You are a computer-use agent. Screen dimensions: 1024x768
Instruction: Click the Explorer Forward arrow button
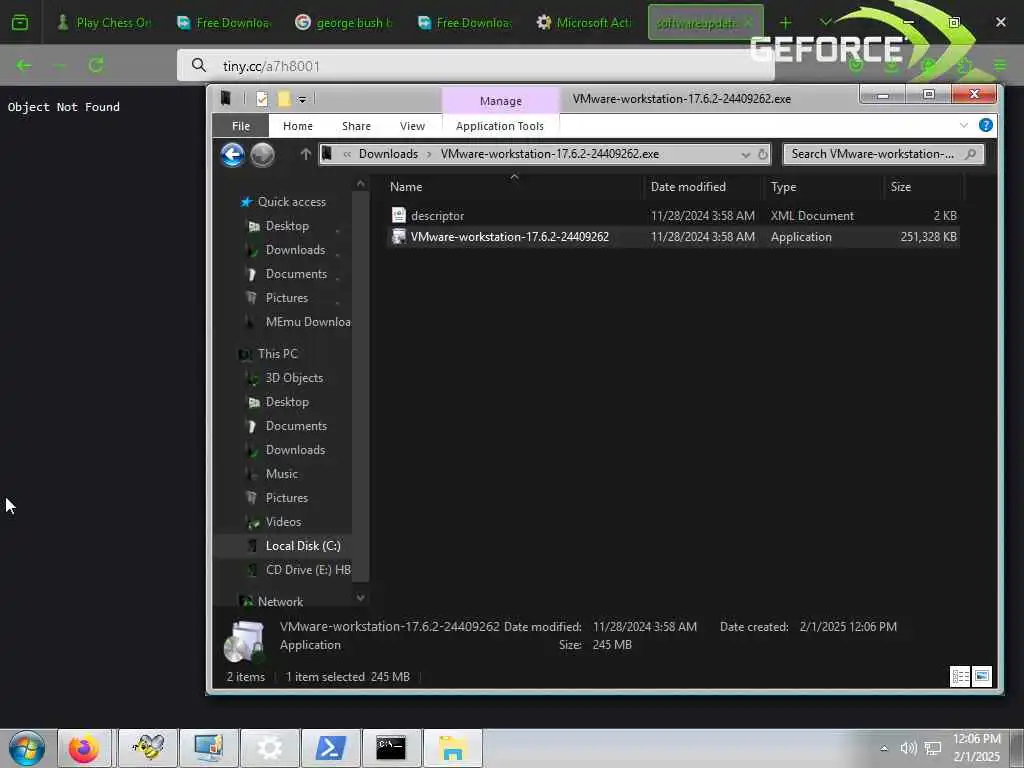pyautogui.click(x=263, y=155)
